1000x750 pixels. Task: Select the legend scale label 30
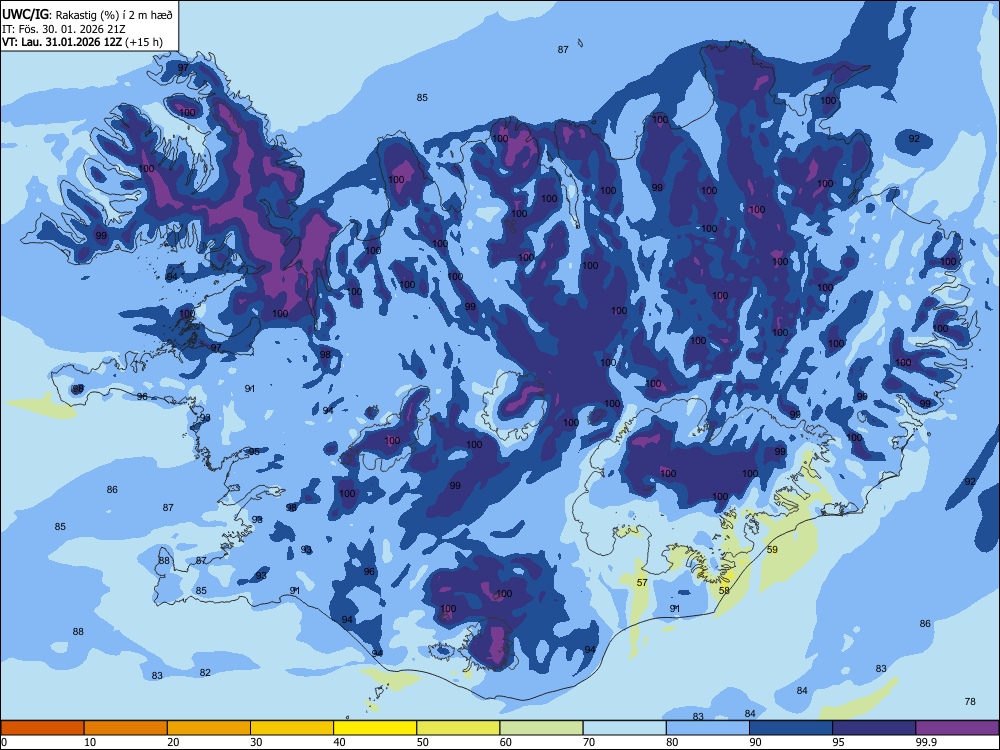[256, 742]
